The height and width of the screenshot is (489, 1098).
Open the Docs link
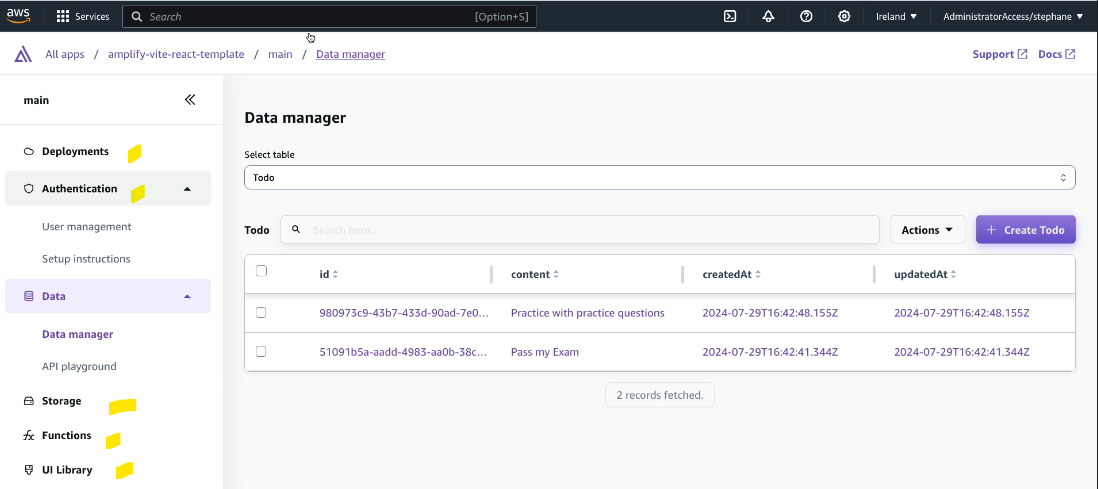[1057, 54]
